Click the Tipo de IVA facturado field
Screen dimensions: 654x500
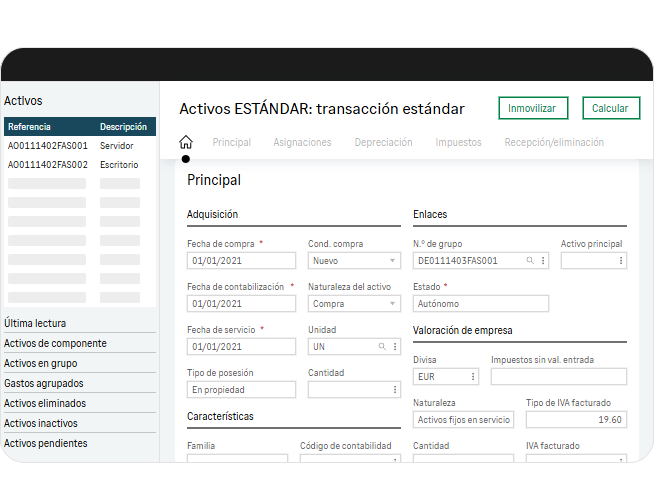coord(576,420)
